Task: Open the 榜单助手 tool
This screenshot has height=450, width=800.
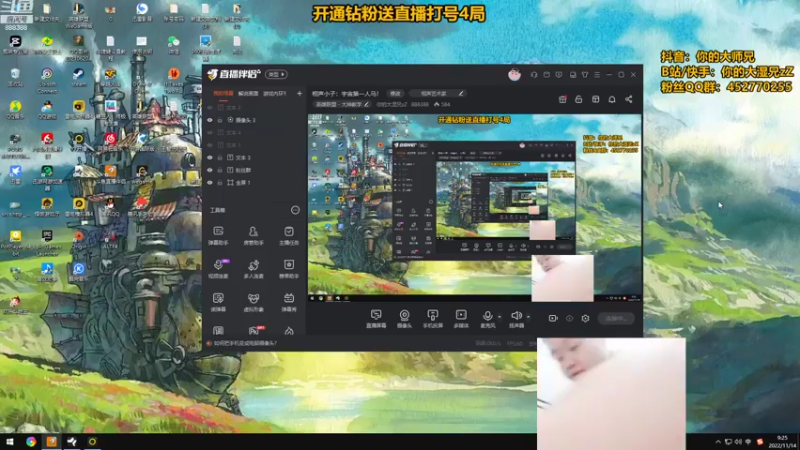Action: coord(289,269)
